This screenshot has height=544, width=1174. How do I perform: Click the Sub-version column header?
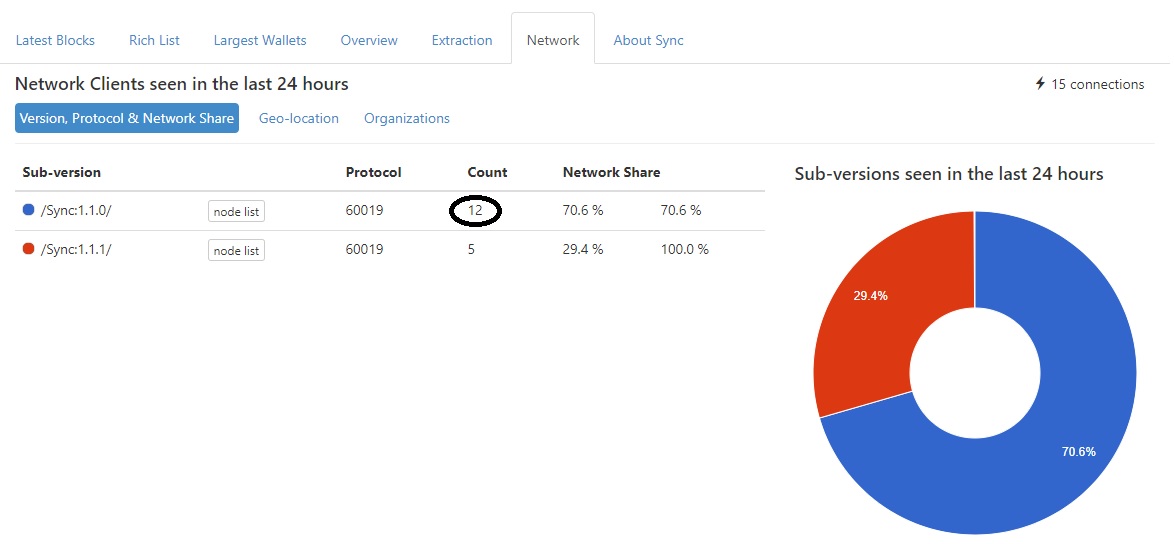click(x=61, y=172)
